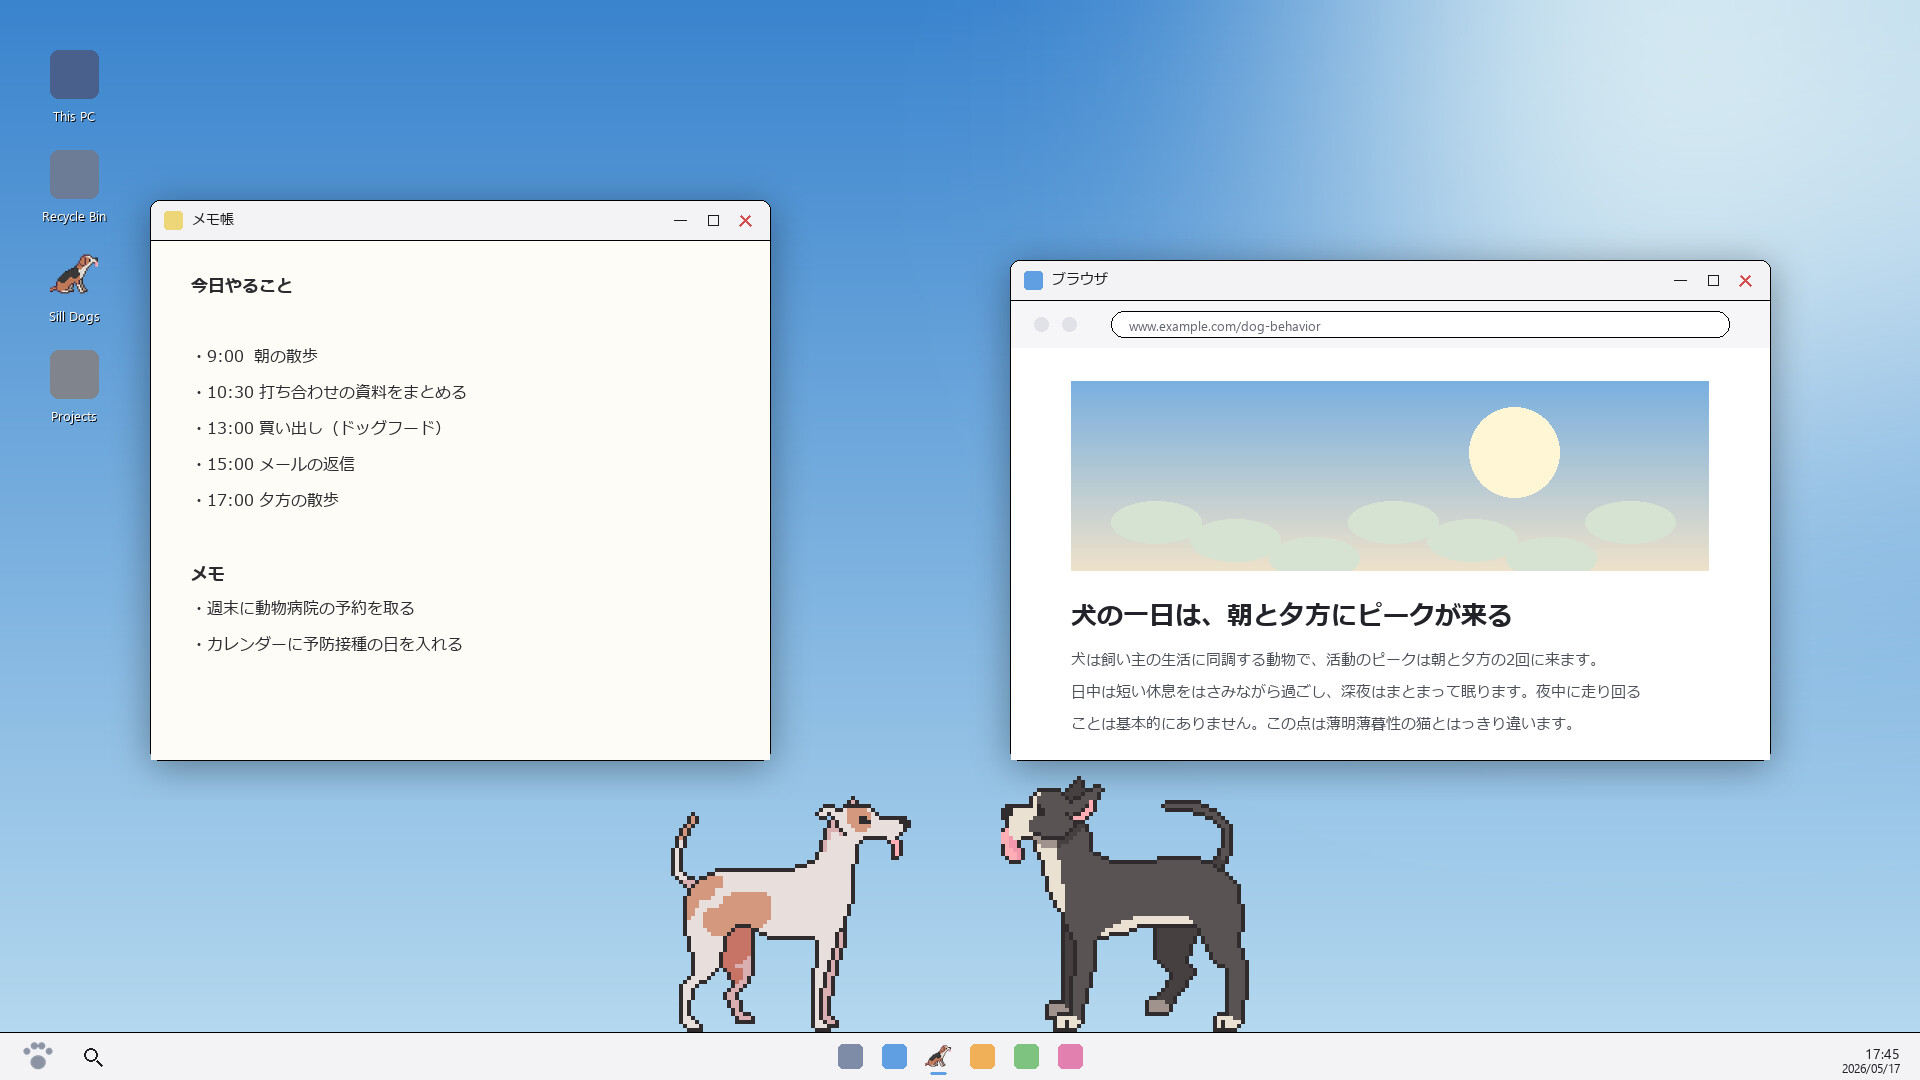Click the orange taskbar app icon
The height and width of the screenshot is (1080, 1920).
982,1056
